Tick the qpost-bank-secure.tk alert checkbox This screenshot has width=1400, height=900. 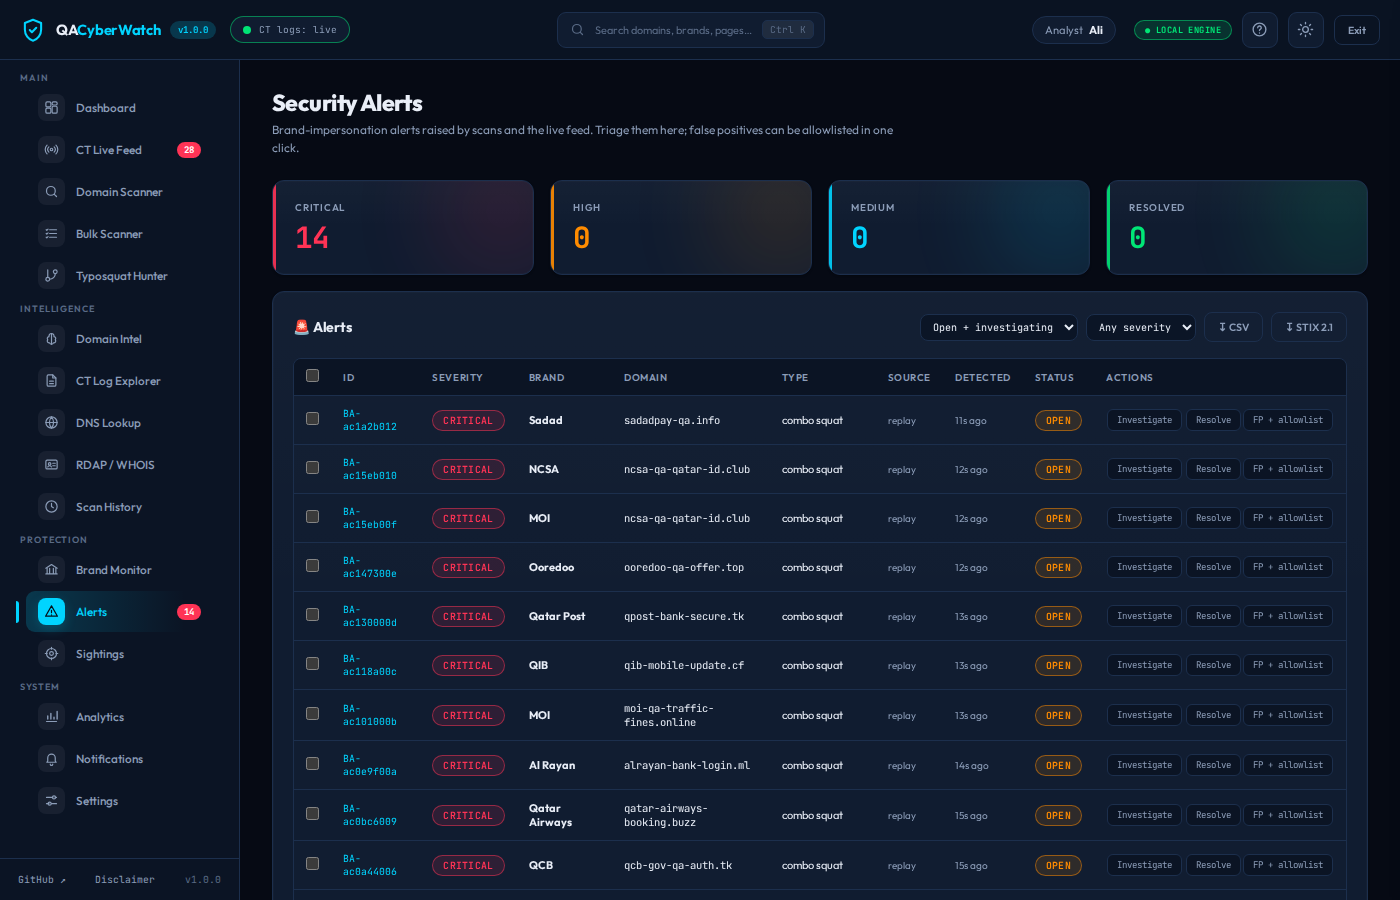313,615
